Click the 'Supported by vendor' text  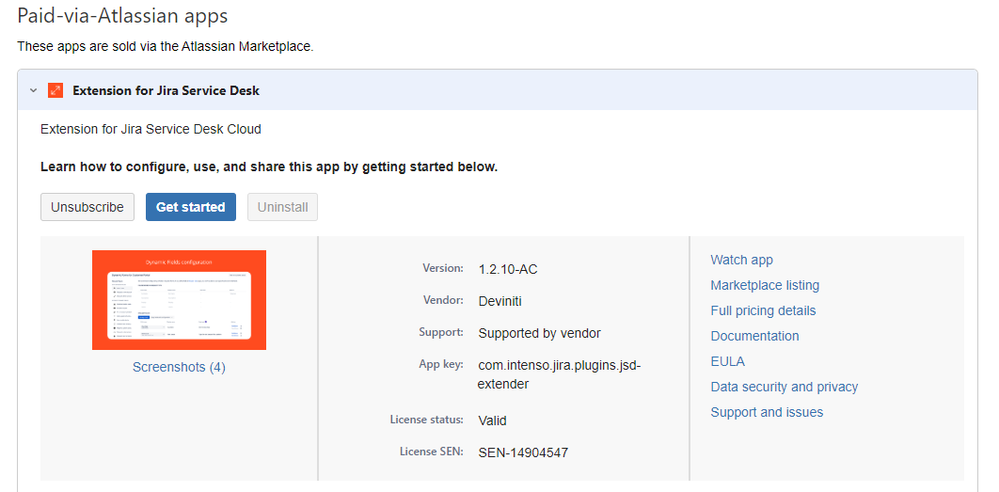[540, 333]
